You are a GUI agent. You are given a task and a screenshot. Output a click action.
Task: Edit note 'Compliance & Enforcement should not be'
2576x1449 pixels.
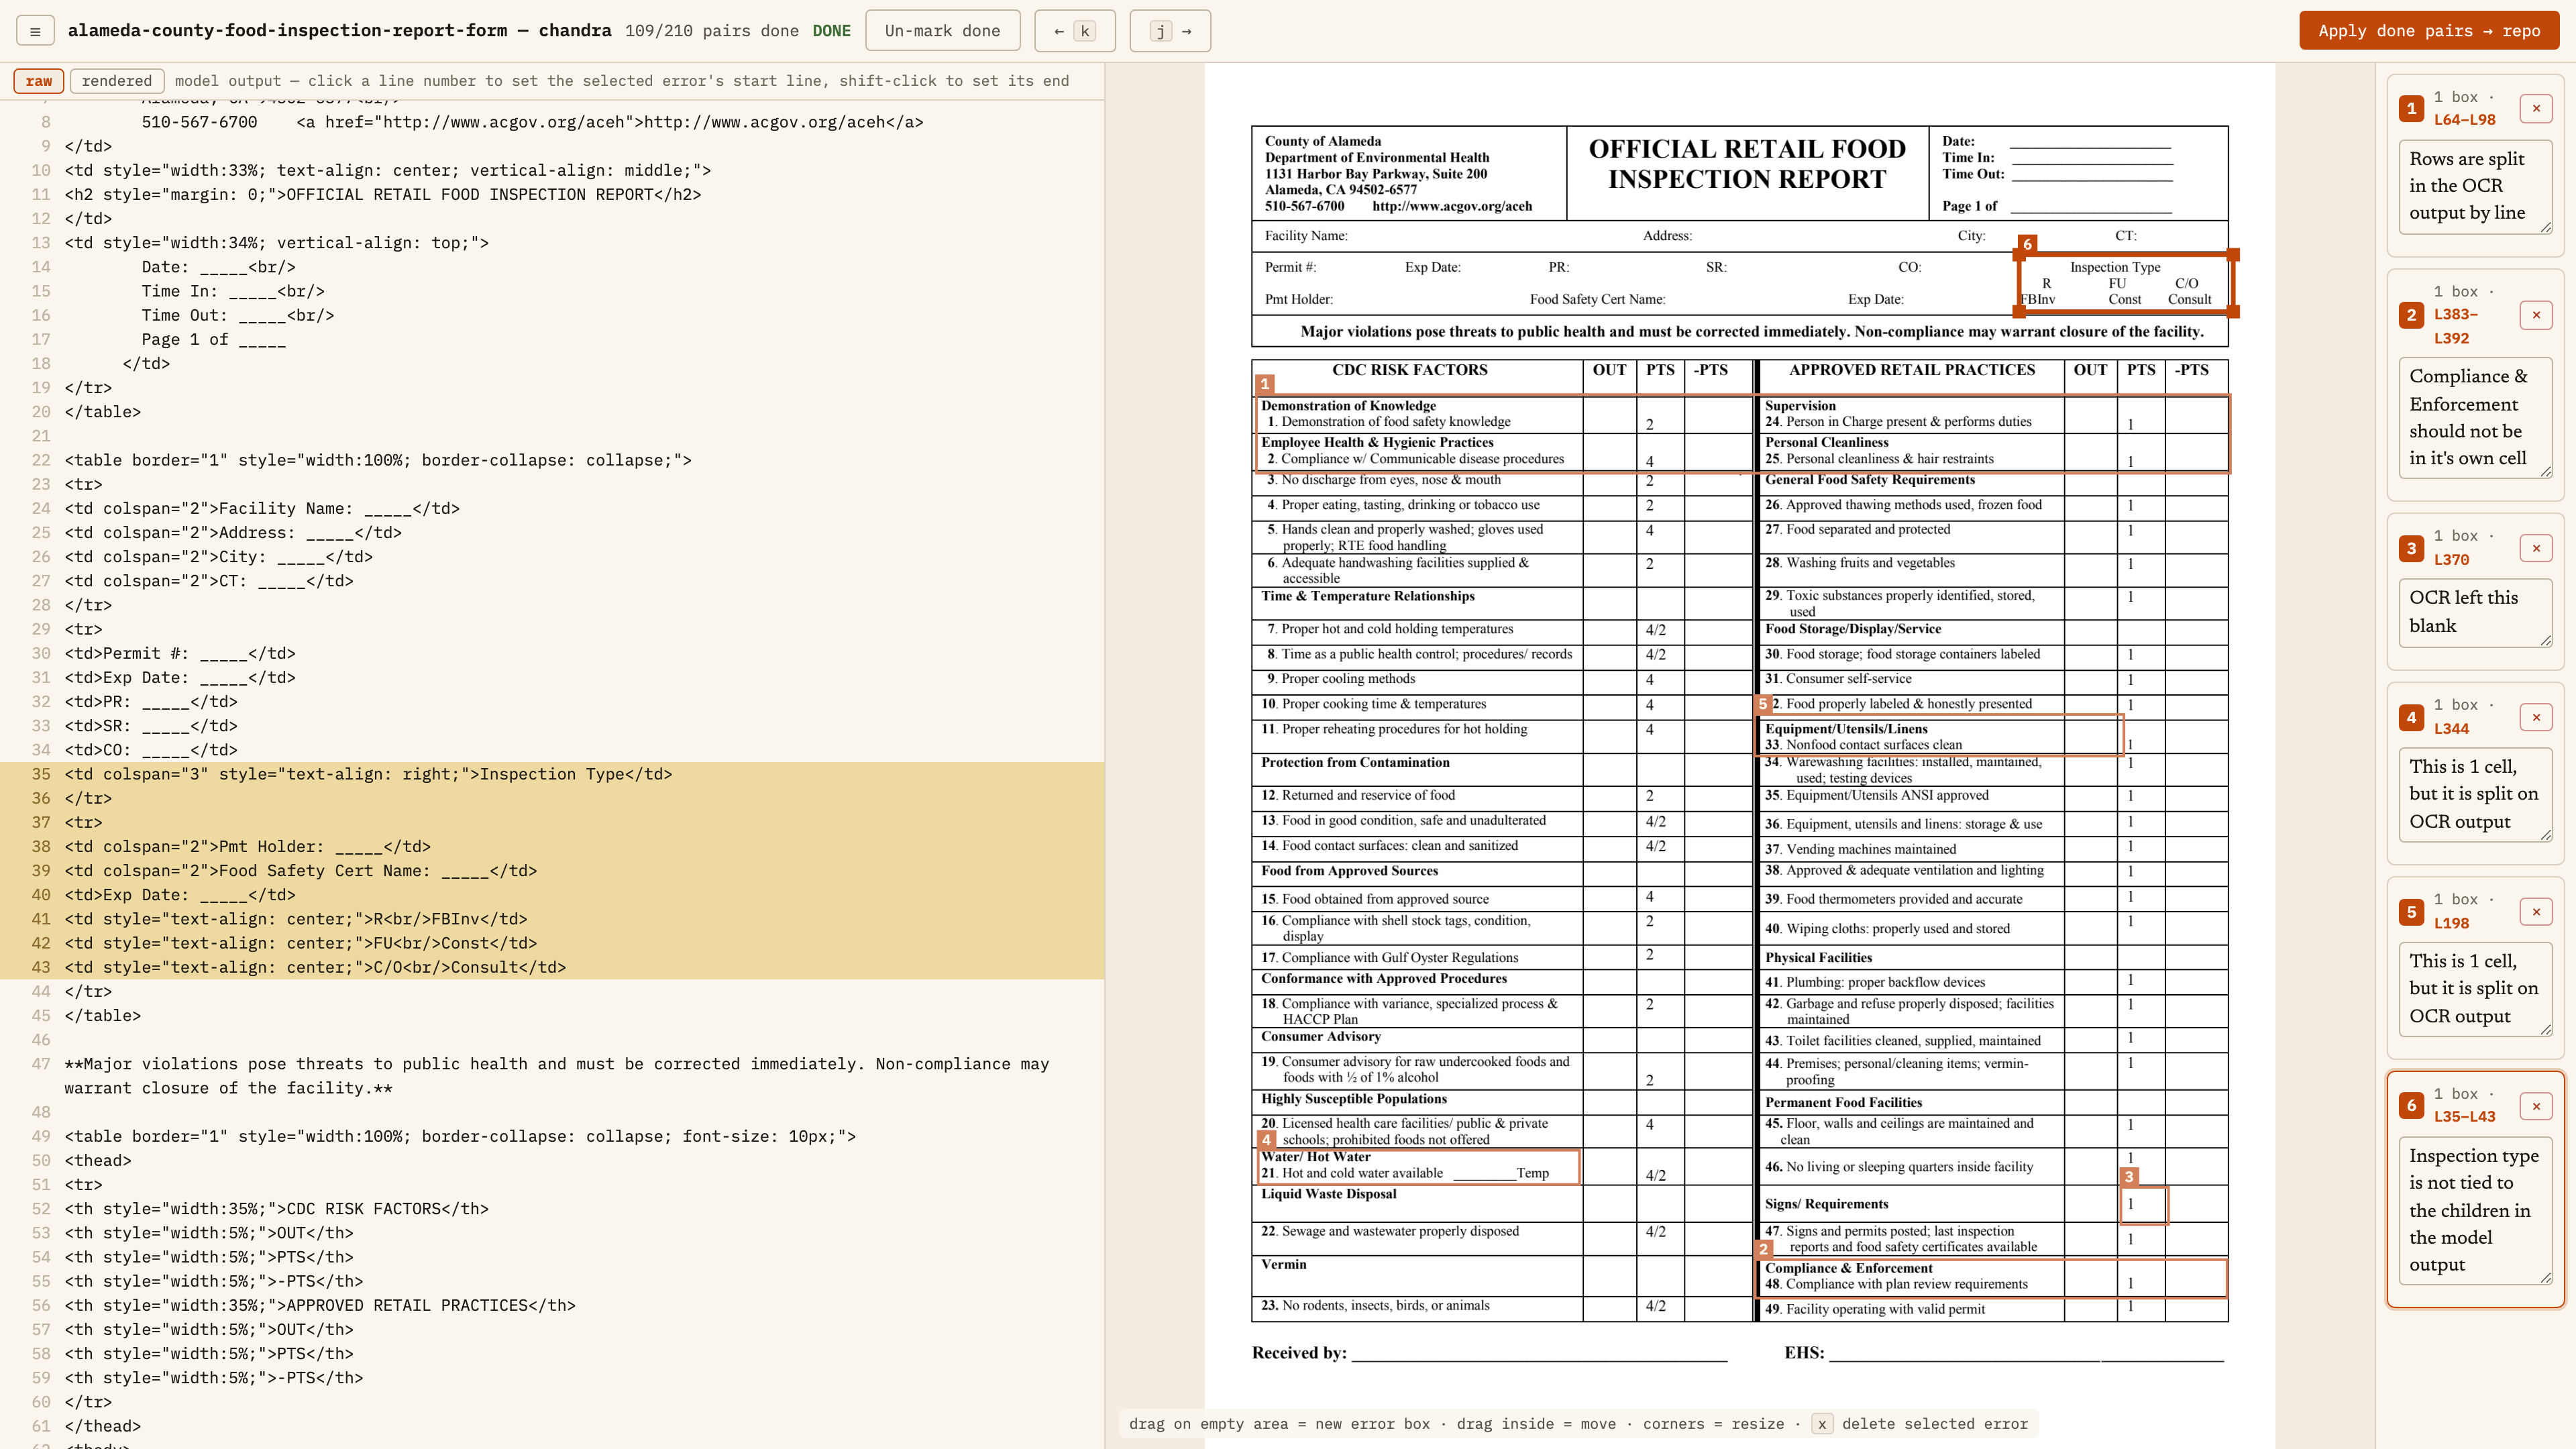(x=2475, y=417)
